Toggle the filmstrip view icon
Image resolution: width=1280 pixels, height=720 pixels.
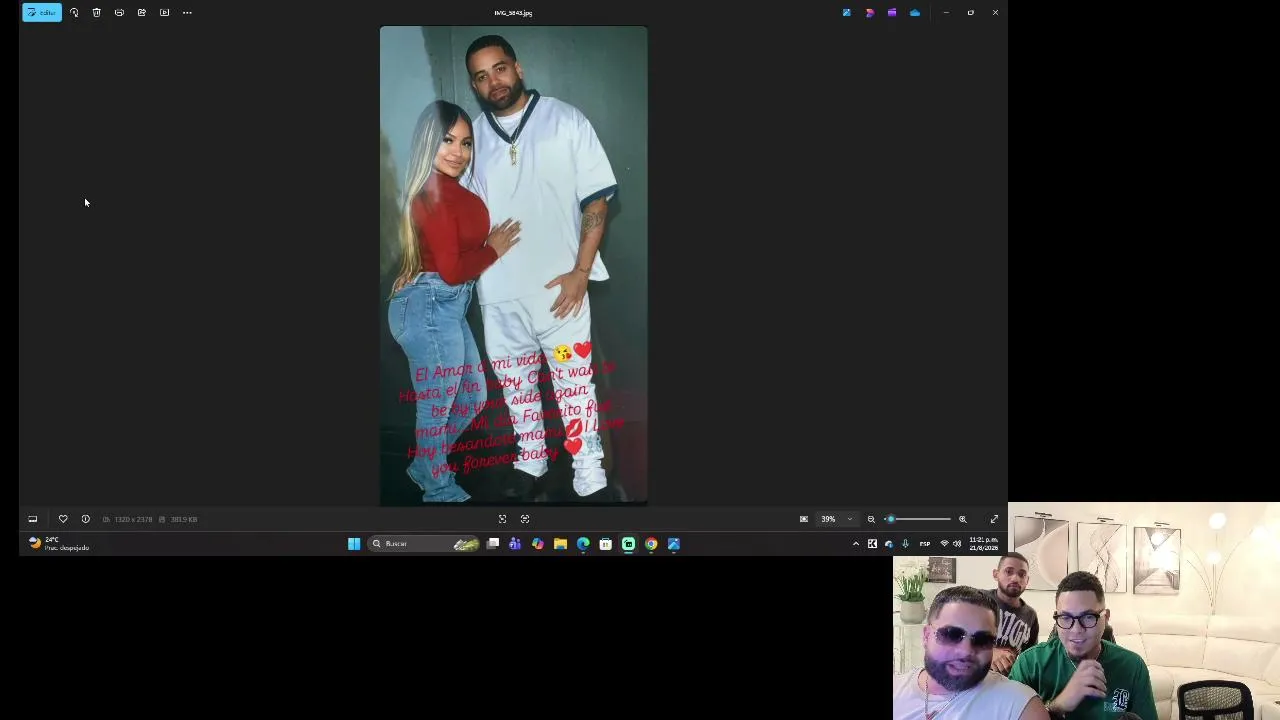[x=33, y=519]
